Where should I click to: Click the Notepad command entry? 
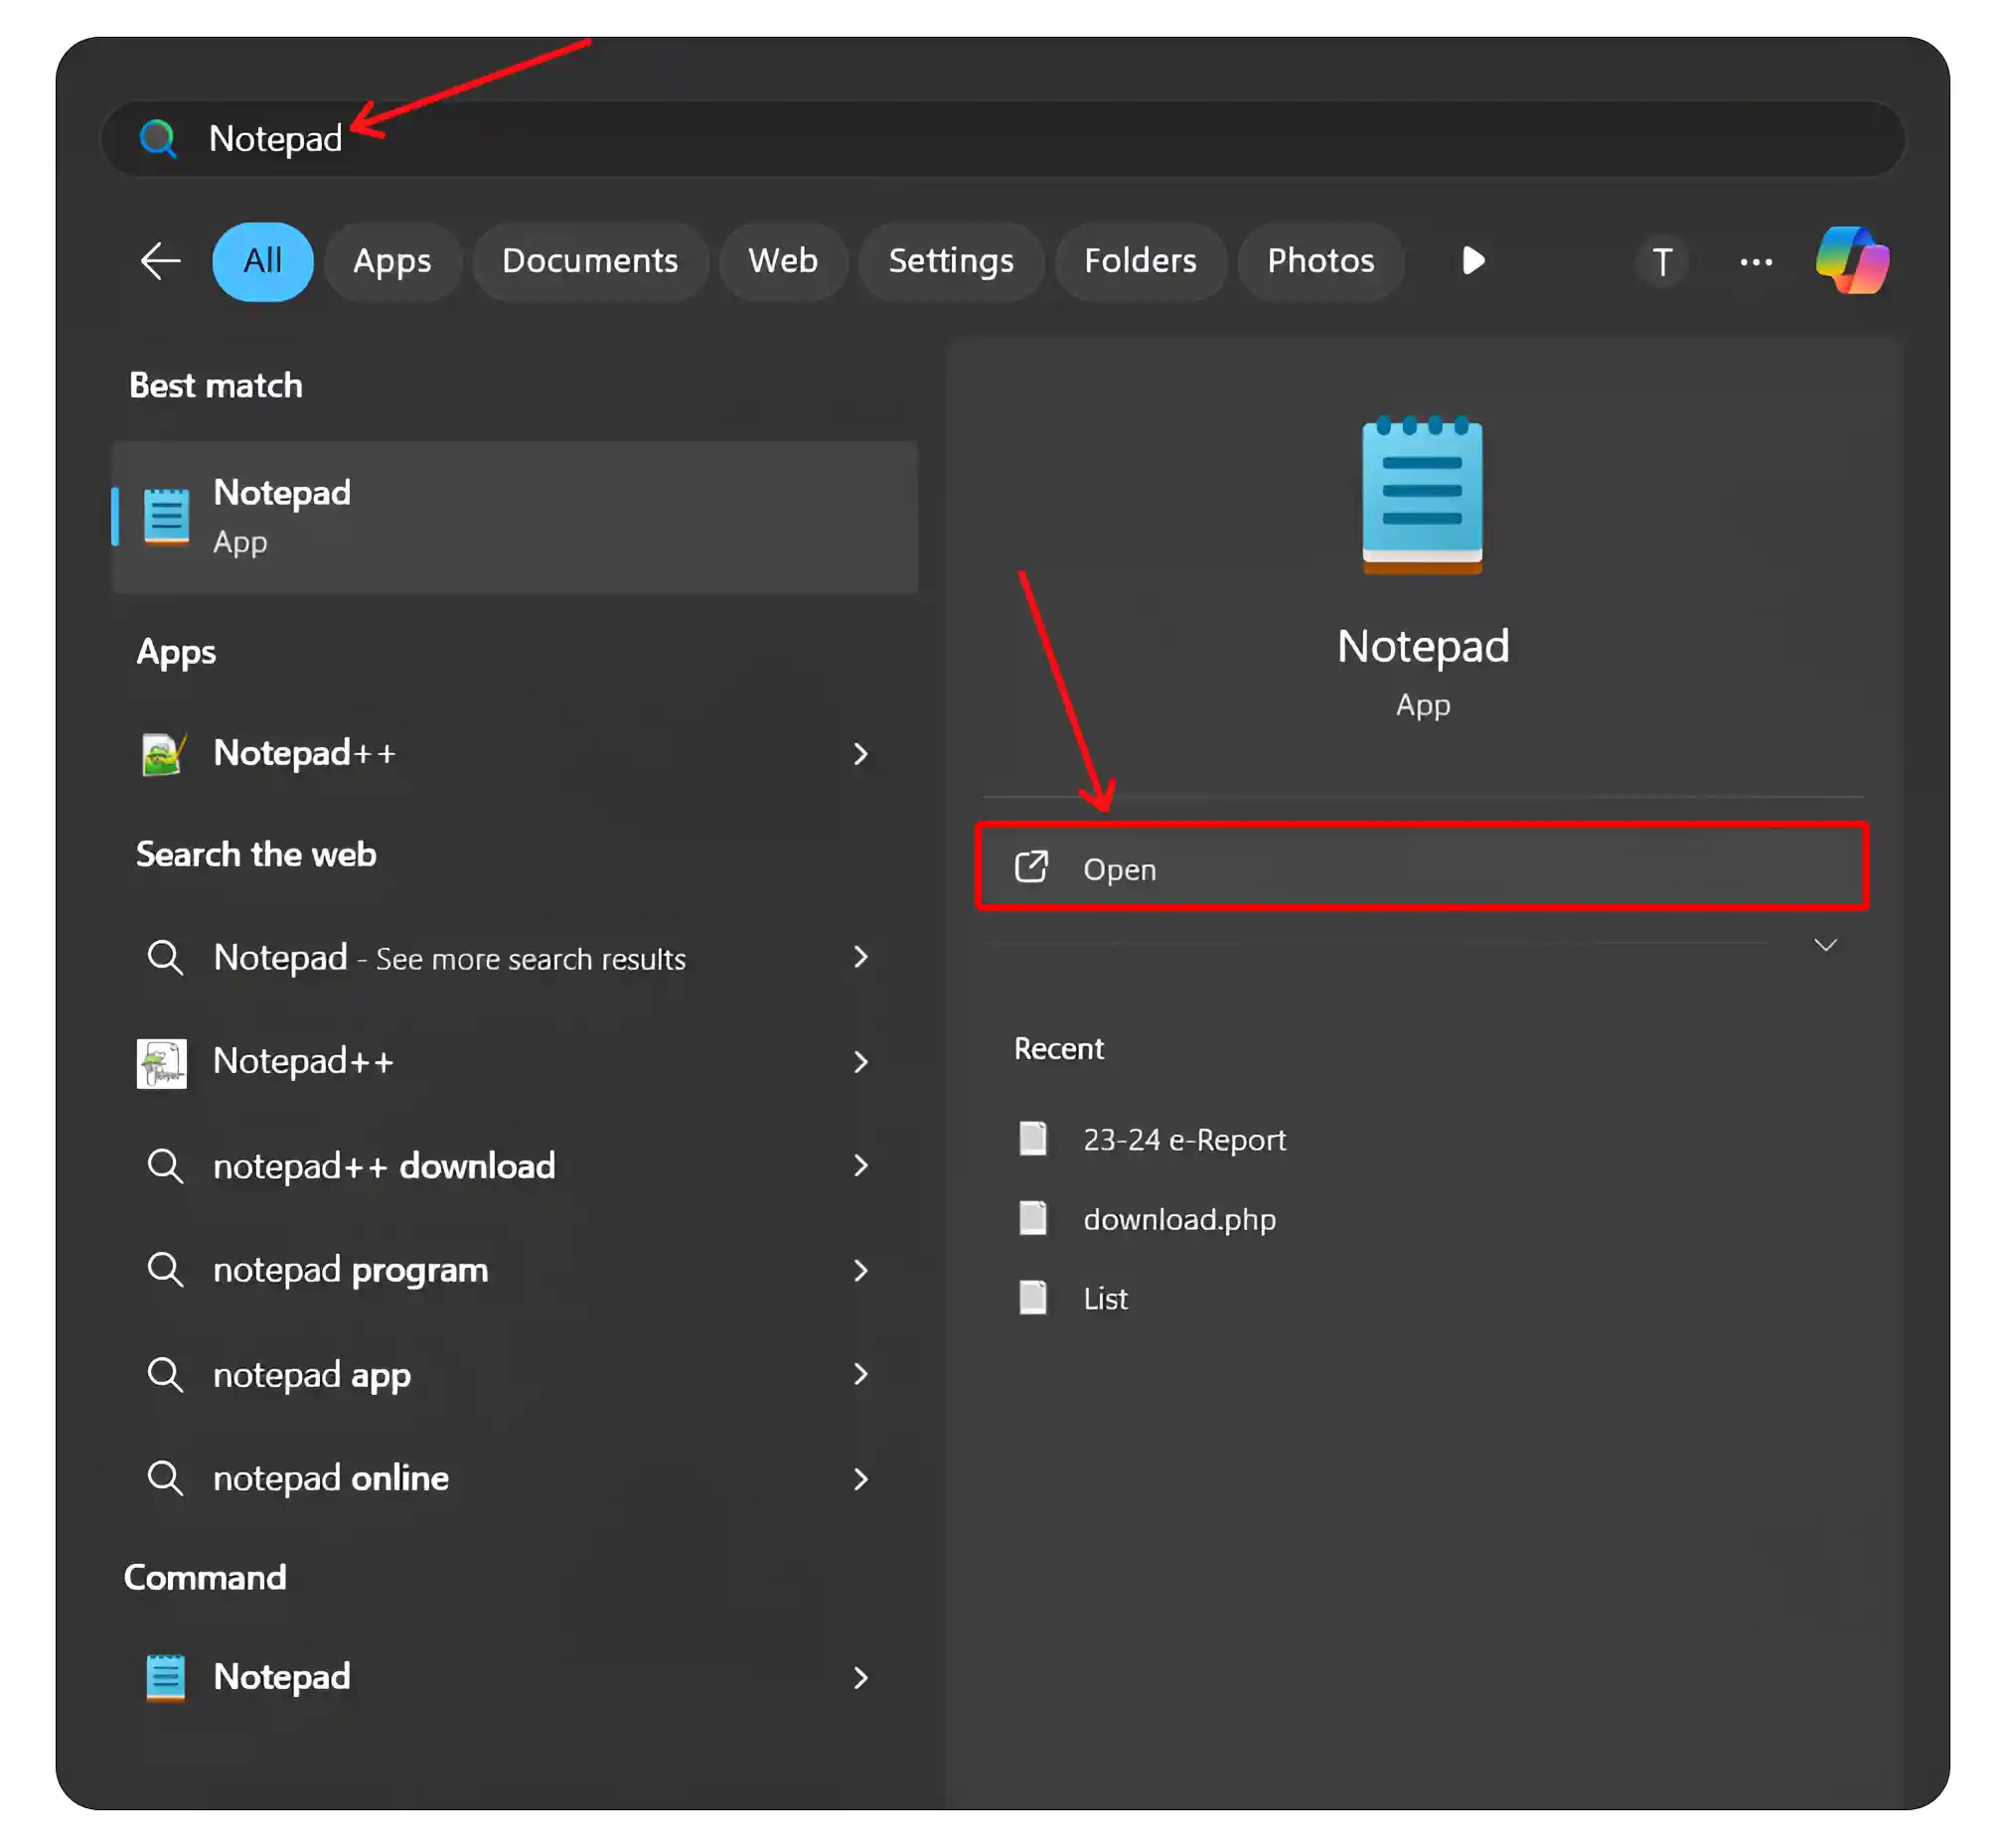point(507,1678)
